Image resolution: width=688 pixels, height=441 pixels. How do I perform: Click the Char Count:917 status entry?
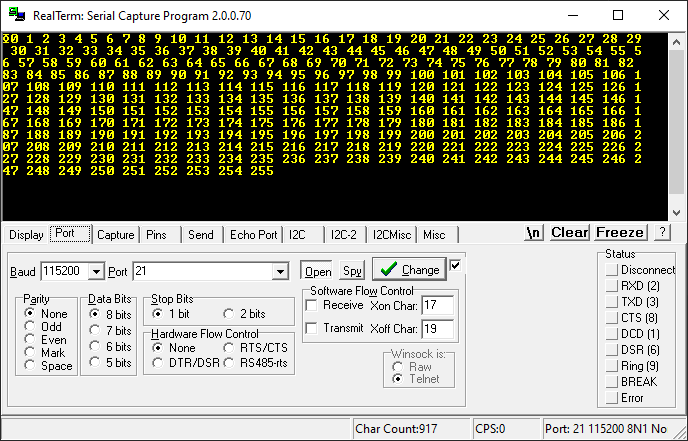coord(412,429)
